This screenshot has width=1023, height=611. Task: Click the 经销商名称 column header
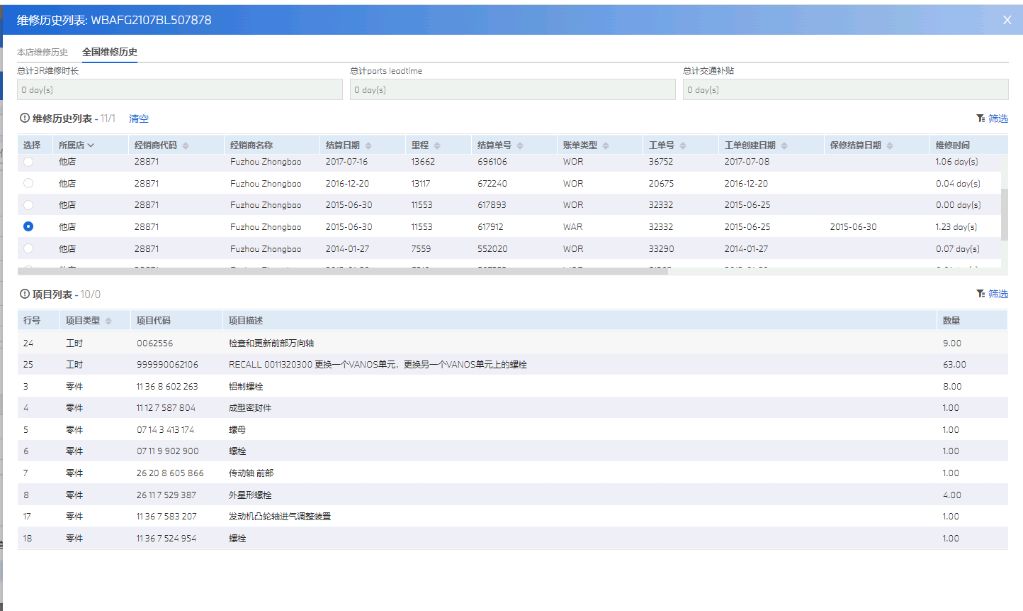coord(251,145)
